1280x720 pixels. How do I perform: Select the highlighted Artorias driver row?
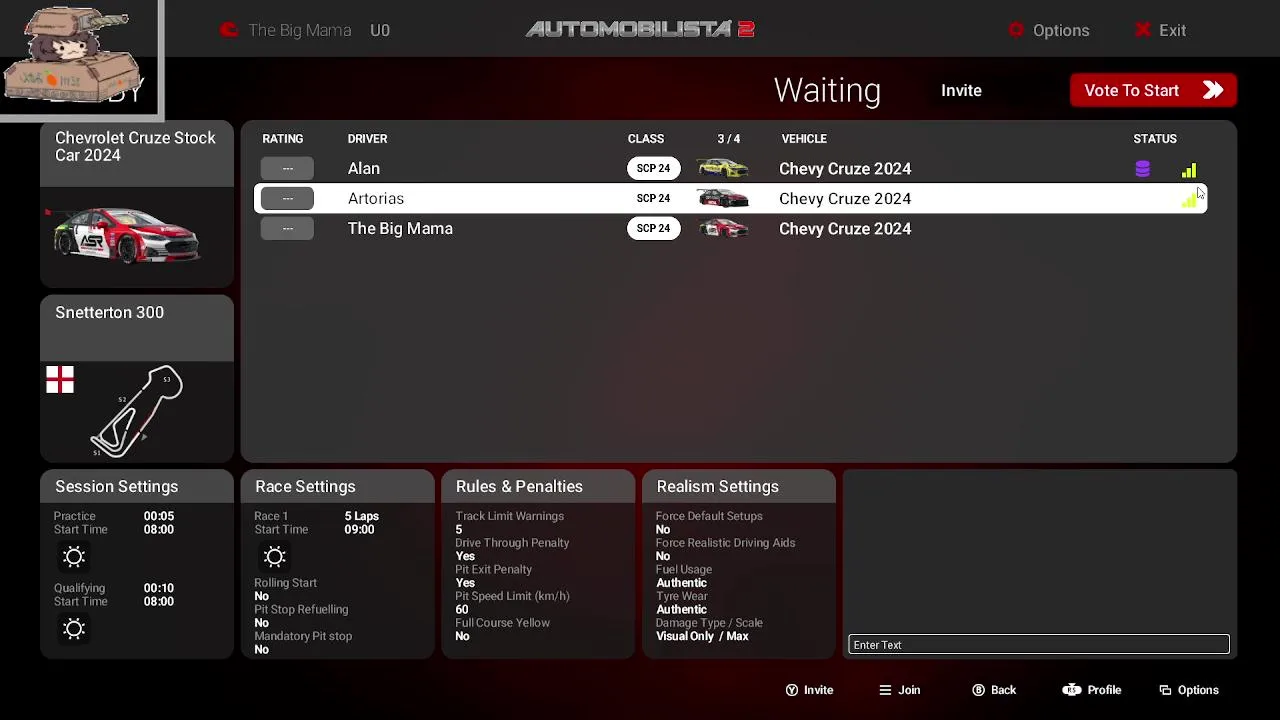tap(730, 198)
